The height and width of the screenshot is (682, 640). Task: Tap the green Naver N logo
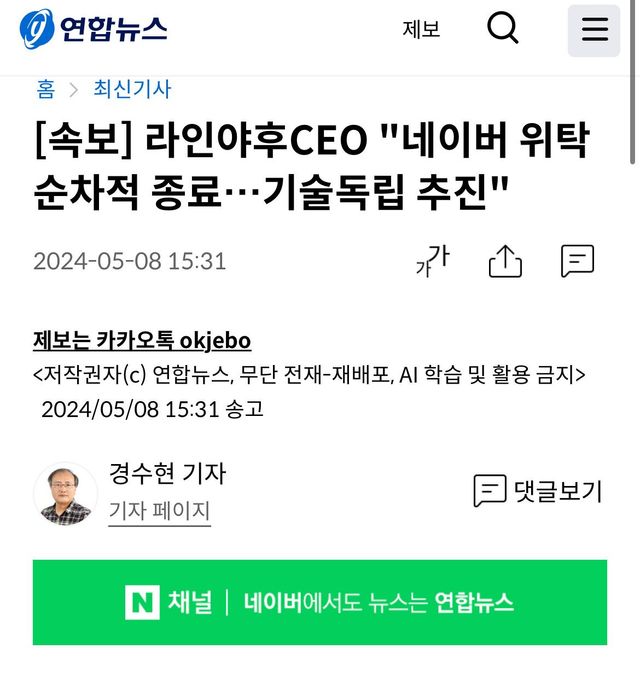click(142, 602)
